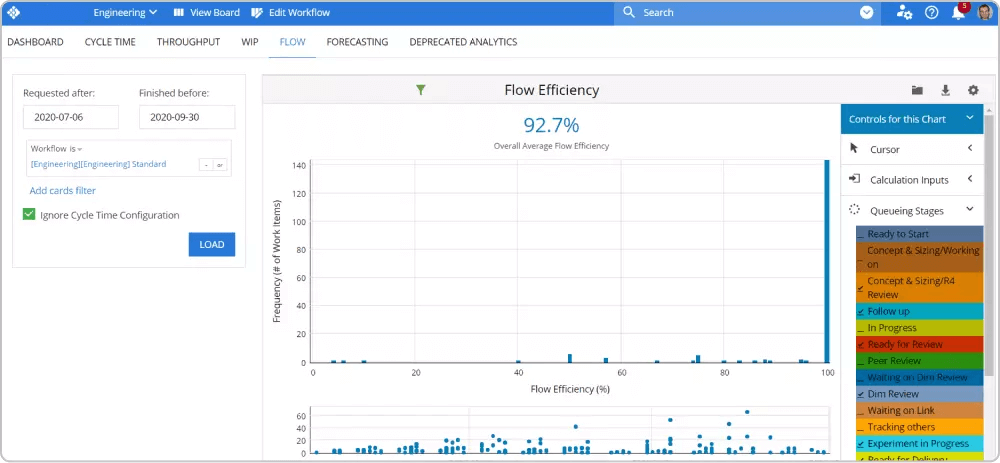Toggle the Follow up queueing stage
The image size is (1000, 463).
click(x=861, y=312)
